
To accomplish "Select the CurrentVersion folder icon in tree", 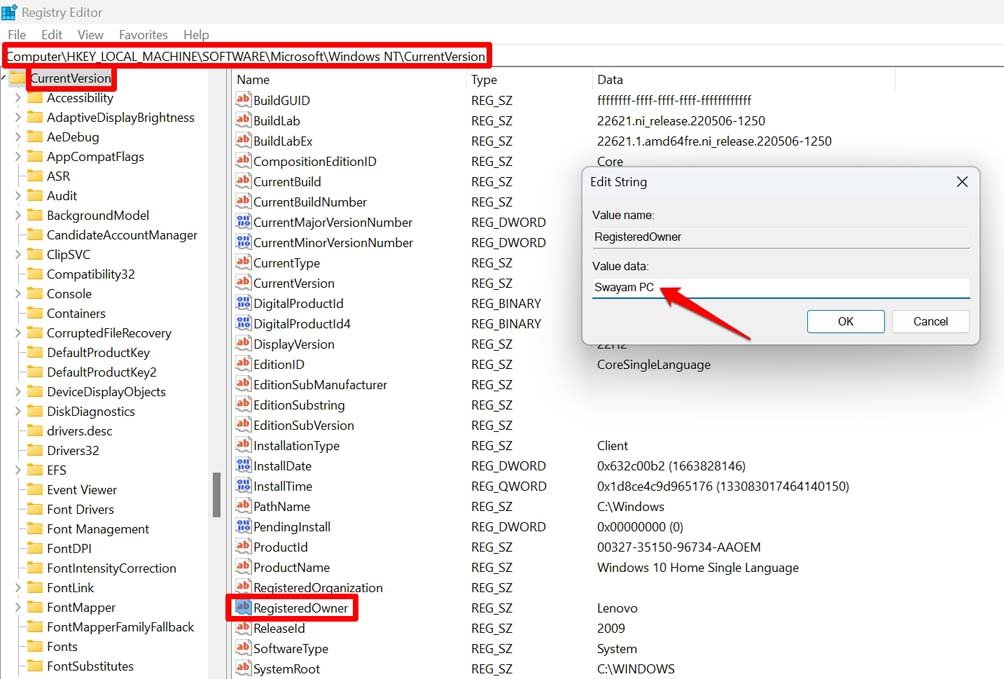I will point(18,78).
